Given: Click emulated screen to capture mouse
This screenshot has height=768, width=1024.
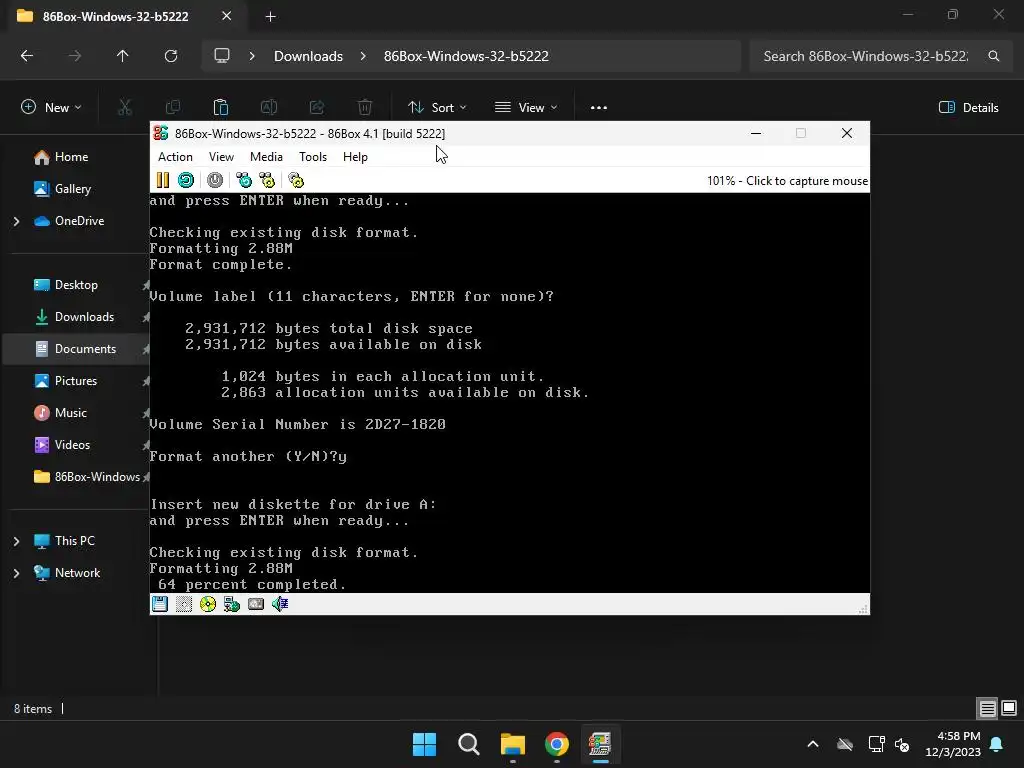Looking at the screenshot, I should click(x=509, y=392).
